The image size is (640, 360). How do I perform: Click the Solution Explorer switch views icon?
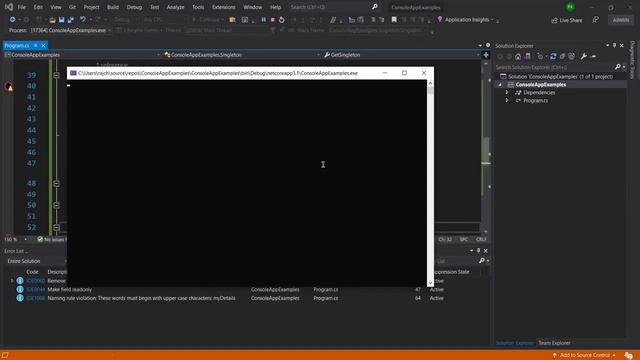(x=527, y=56)
